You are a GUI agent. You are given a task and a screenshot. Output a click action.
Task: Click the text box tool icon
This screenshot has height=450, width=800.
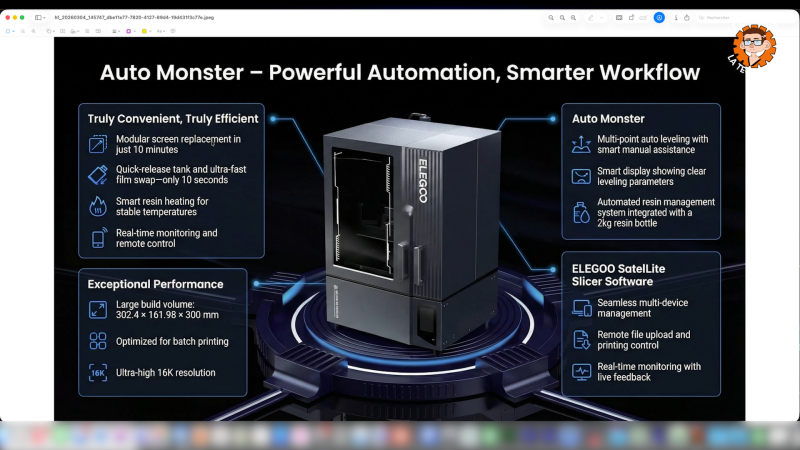(62, 31)
